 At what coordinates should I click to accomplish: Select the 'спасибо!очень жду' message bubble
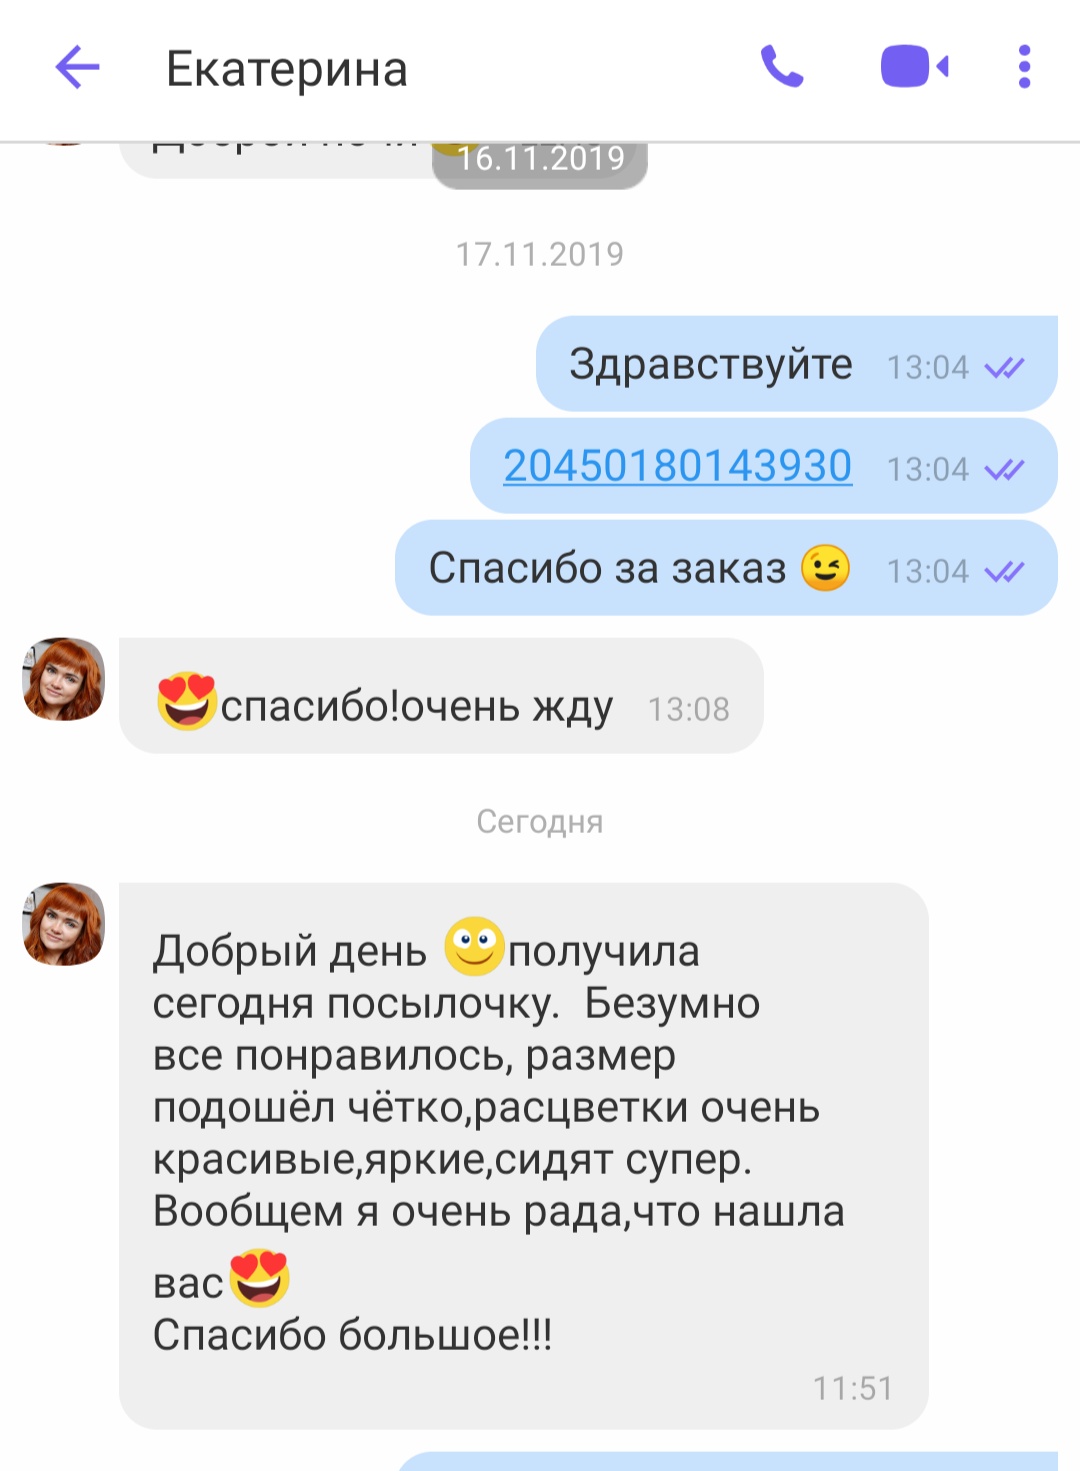tap(441, 696)
